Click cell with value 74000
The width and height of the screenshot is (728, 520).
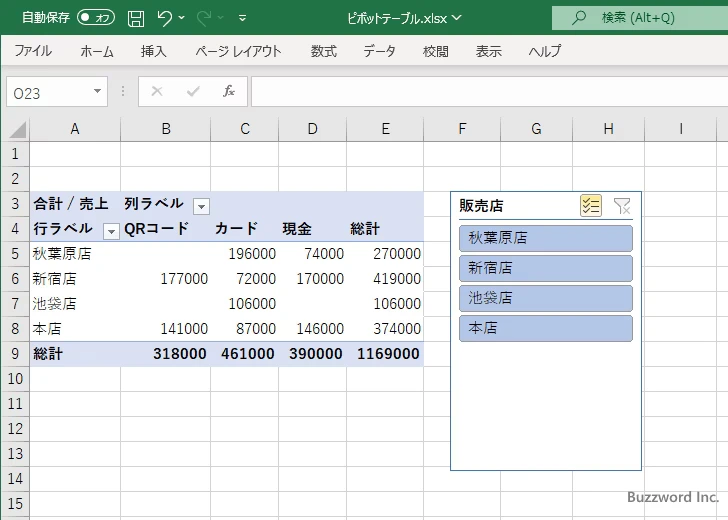(x=312, y=254)
